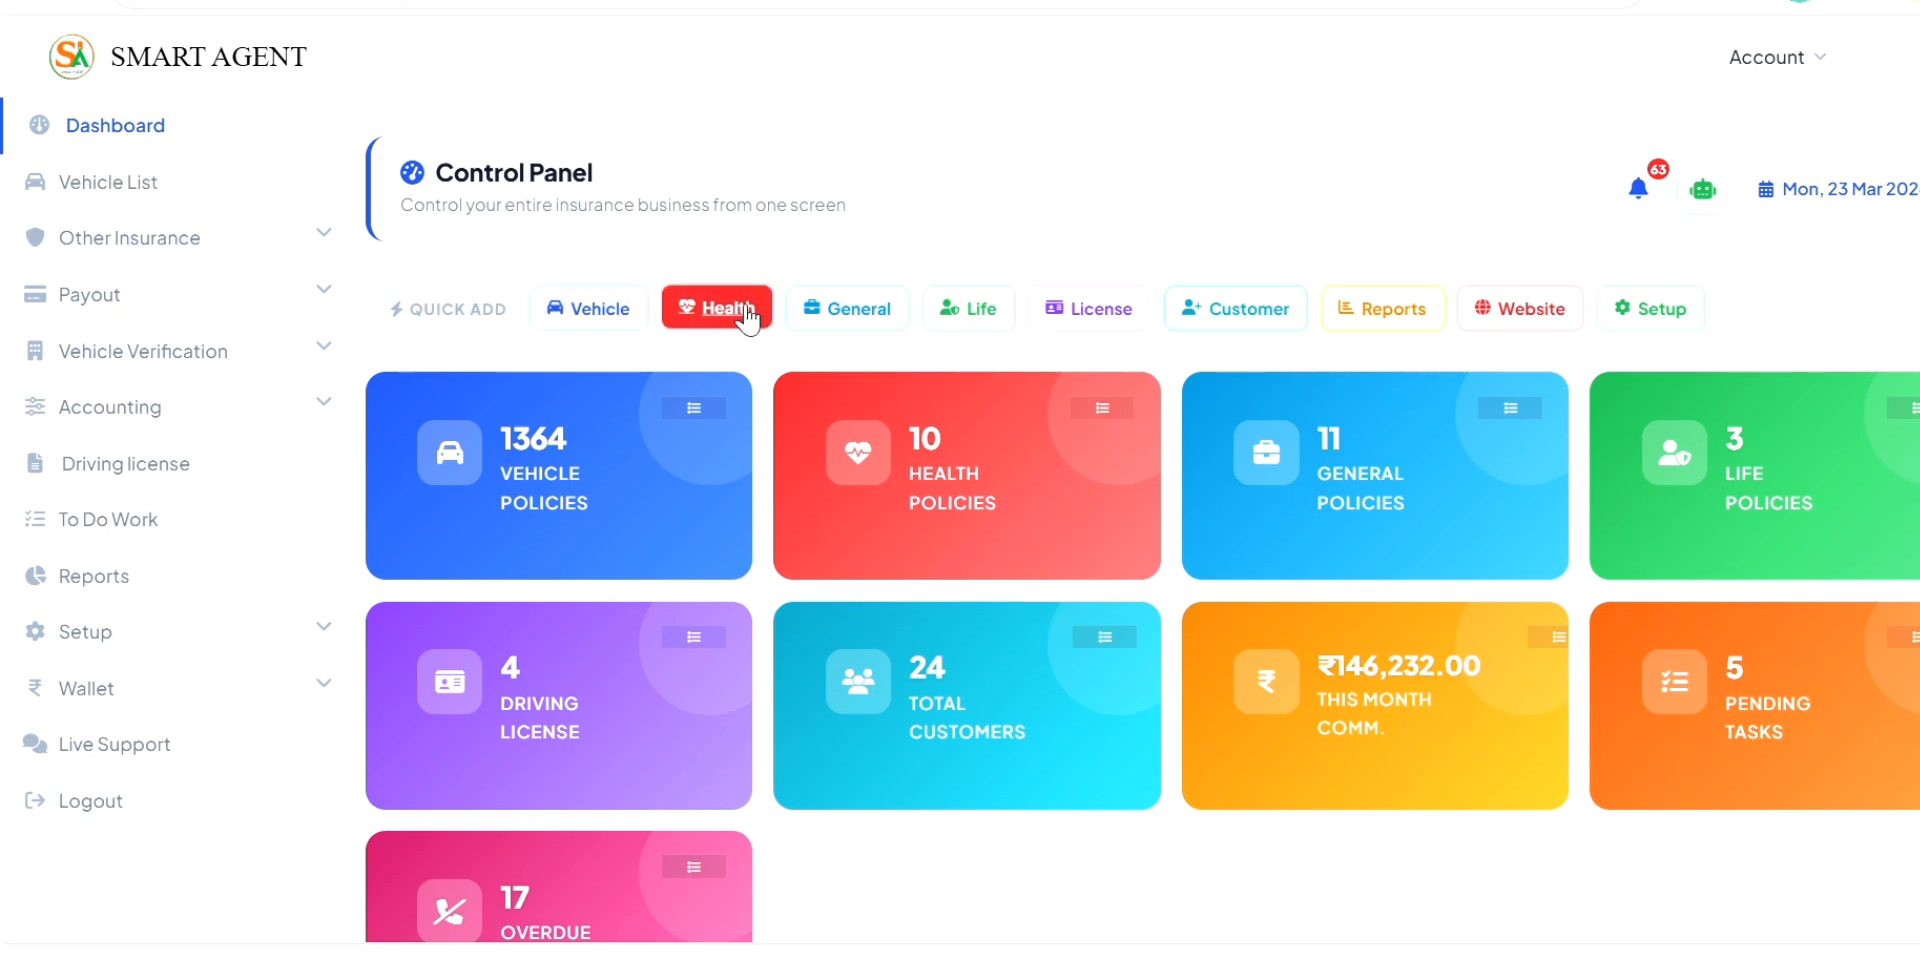Image resolution: width=1920 pixels, height=959 pixels.
Task: Click the calendar icon next to the date
Action: coord(1765,188)
